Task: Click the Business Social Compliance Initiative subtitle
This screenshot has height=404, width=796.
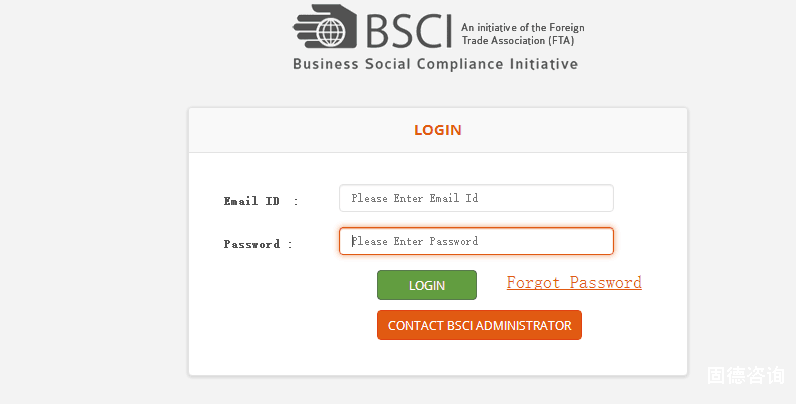Action: (x=435, y=64)
